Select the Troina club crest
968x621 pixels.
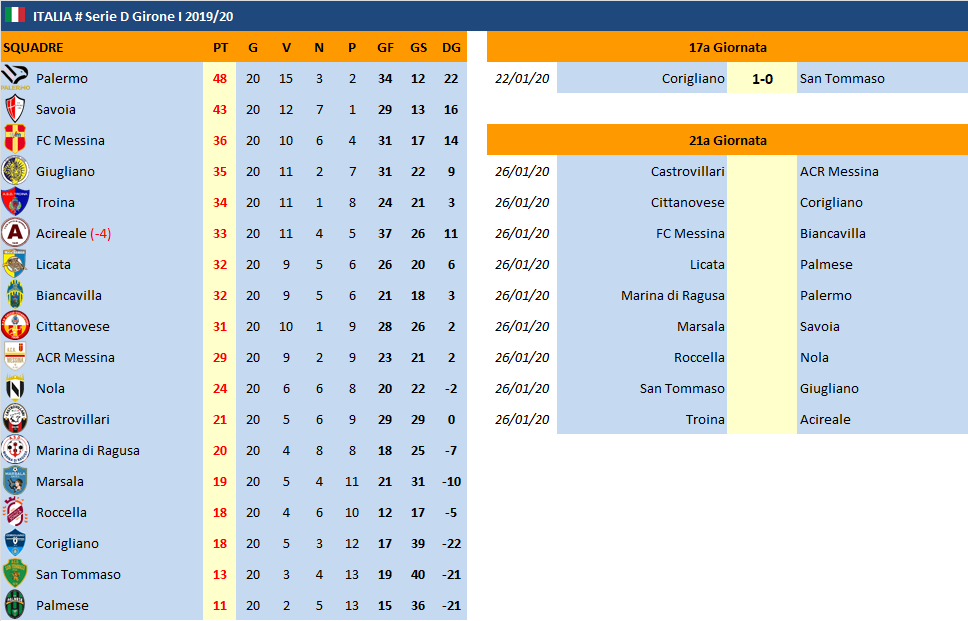pyautogui.click(x=15, y=202)
